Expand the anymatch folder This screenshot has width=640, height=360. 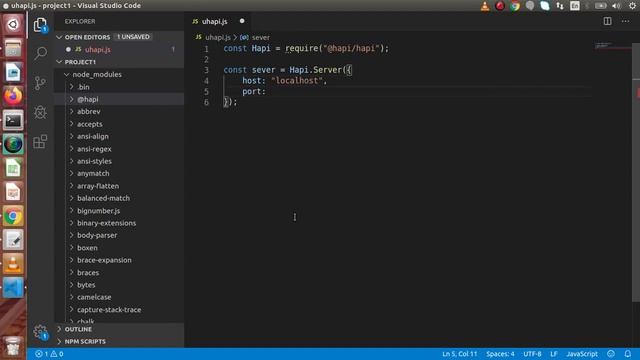tap(72, 173)
